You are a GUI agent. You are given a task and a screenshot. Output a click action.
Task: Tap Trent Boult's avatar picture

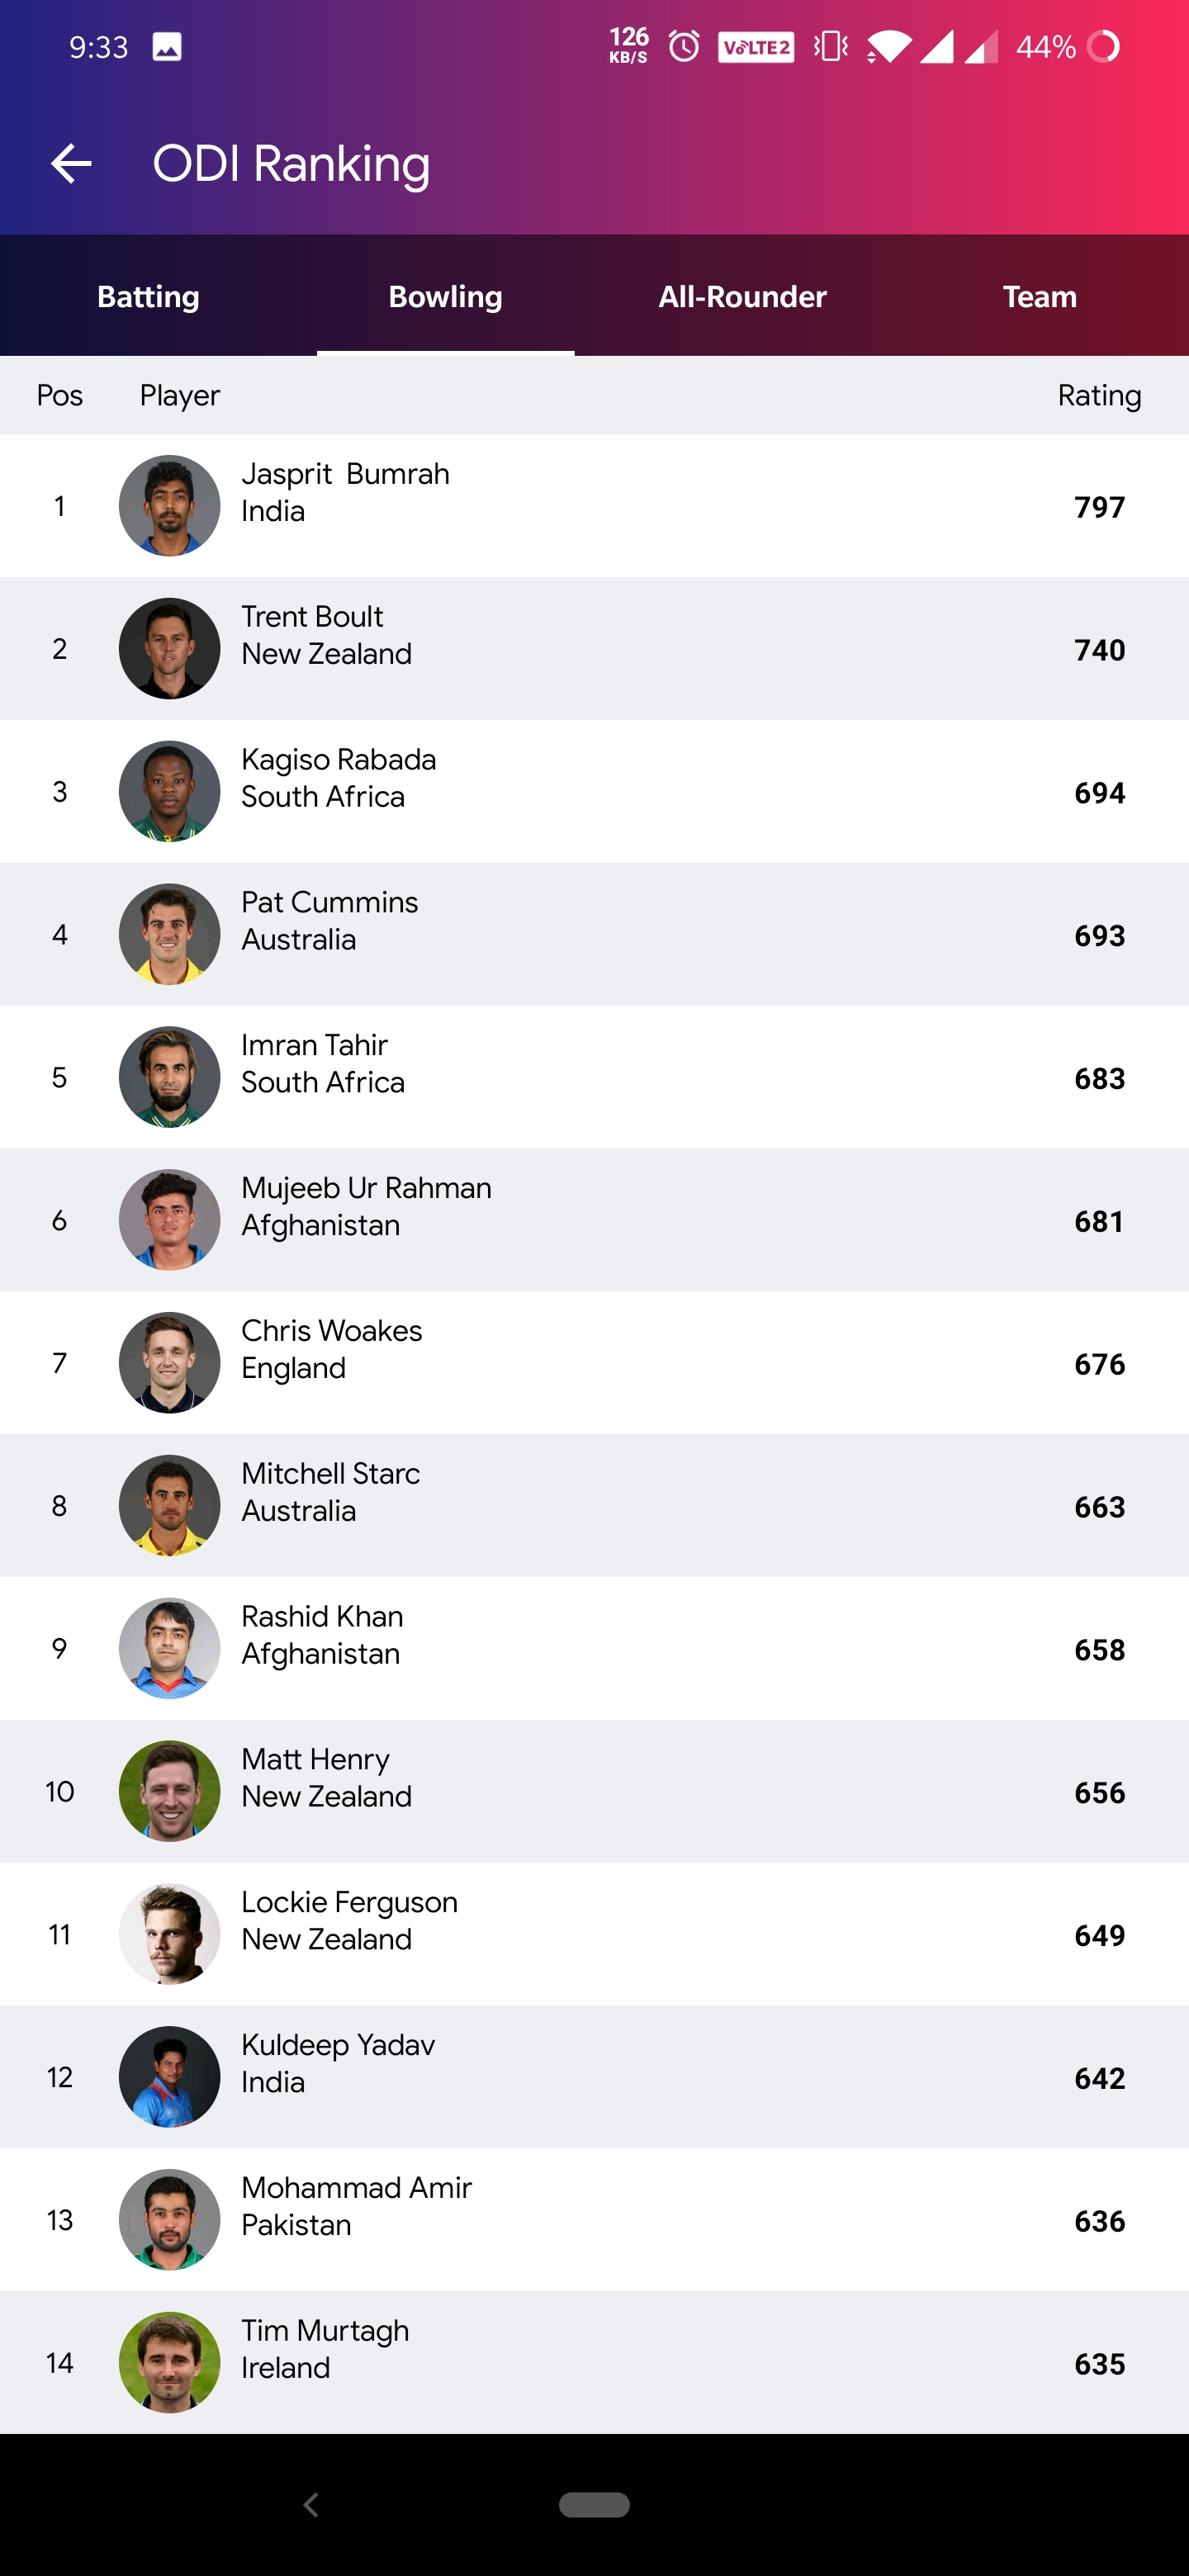(x=170, y=649)
